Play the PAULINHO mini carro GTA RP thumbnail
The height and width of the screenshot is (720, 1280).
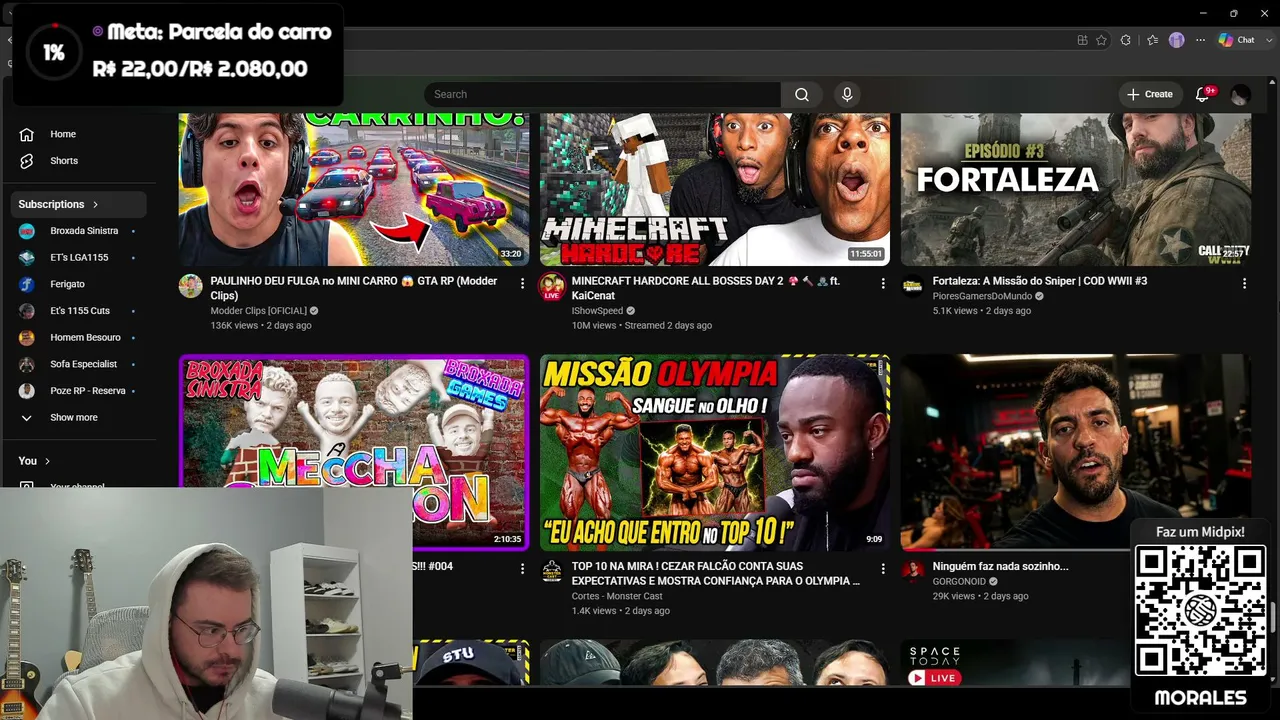tap(354, 188)
